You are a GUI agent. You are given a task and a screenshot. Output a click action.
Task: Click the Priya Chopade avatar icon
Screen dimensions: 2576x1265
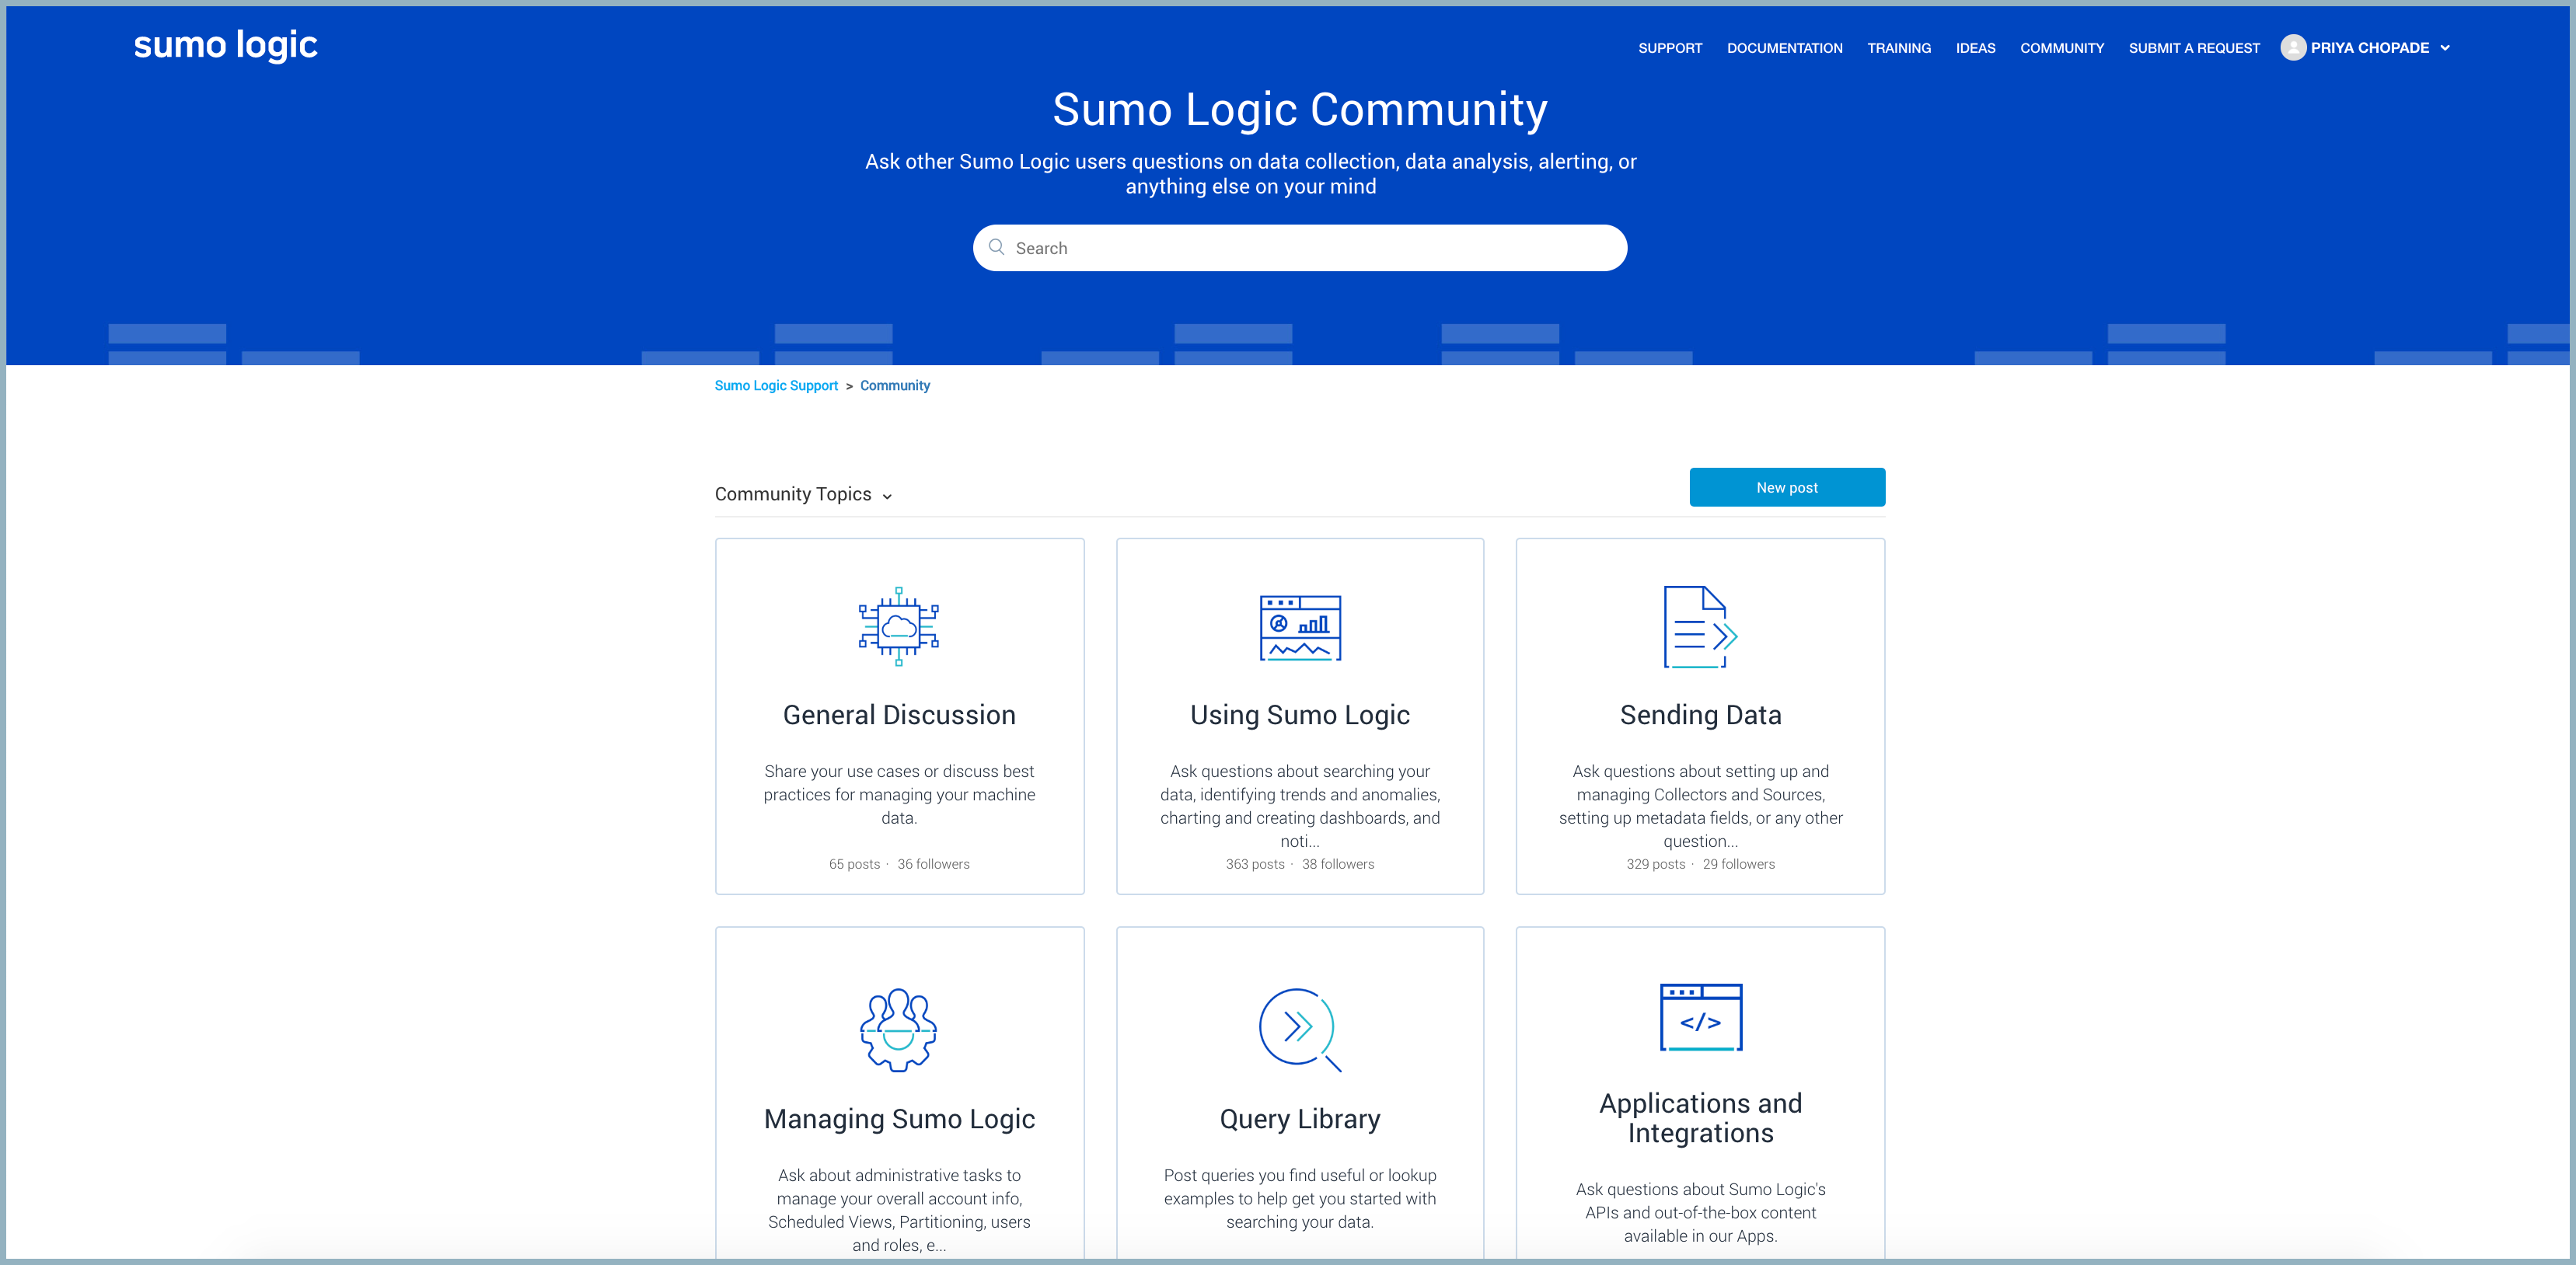(2293, 47)
